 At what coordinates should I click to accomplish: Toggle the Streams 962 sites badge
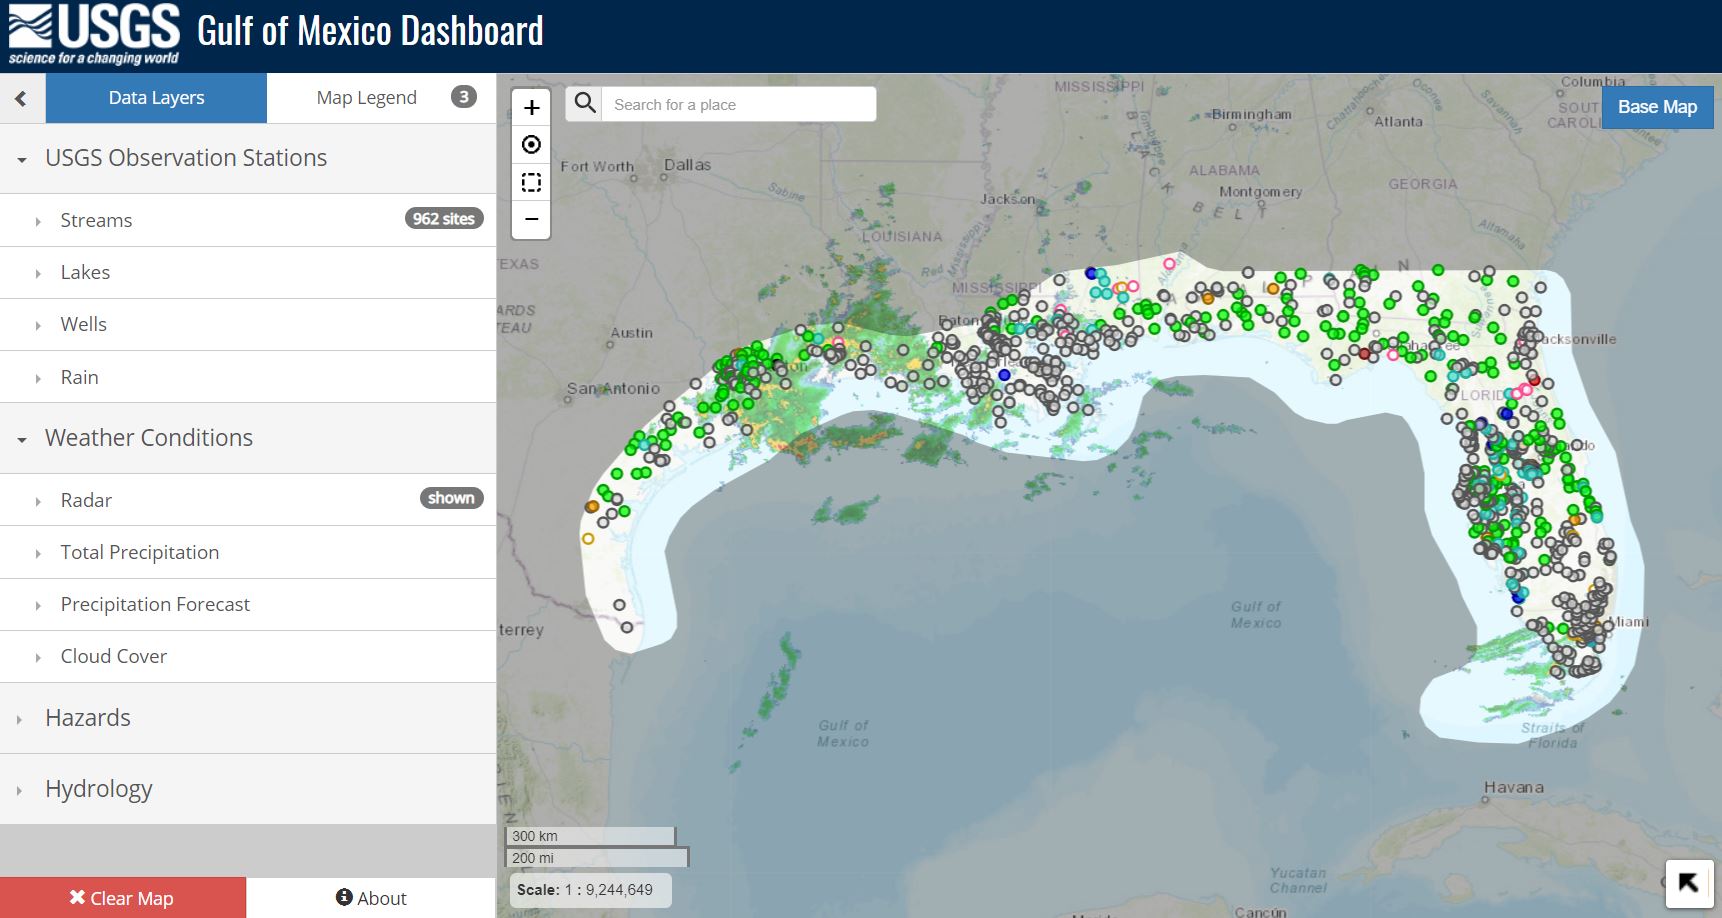coord(443,219)
